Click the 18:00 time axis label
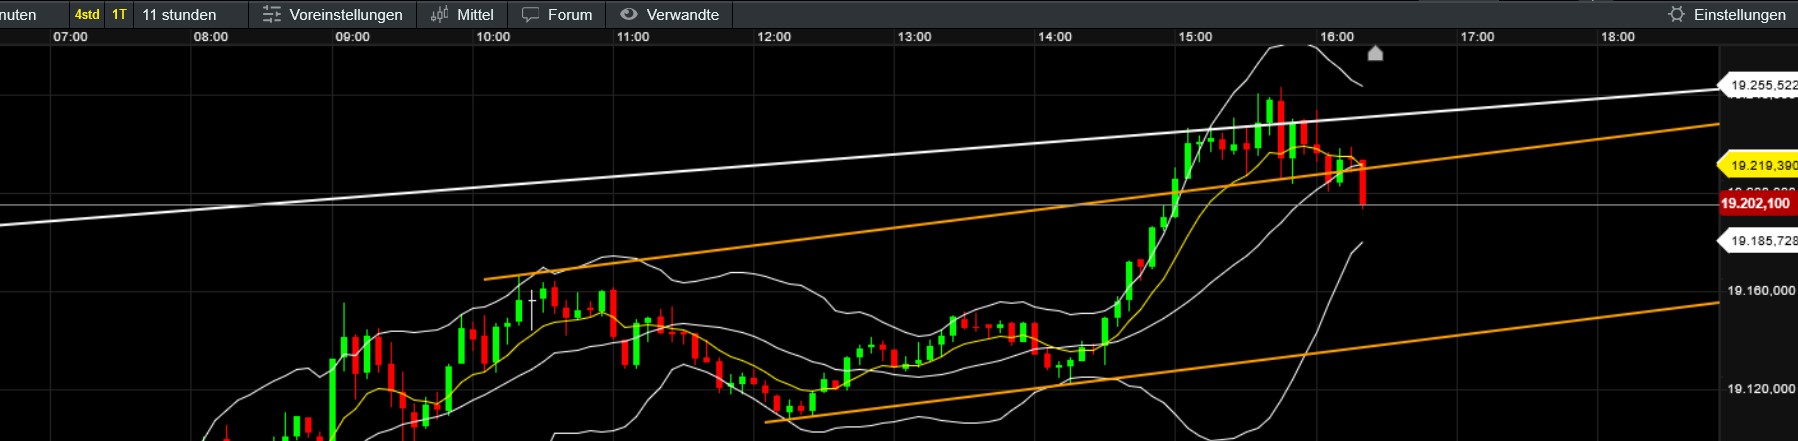 pos(1618,37)
